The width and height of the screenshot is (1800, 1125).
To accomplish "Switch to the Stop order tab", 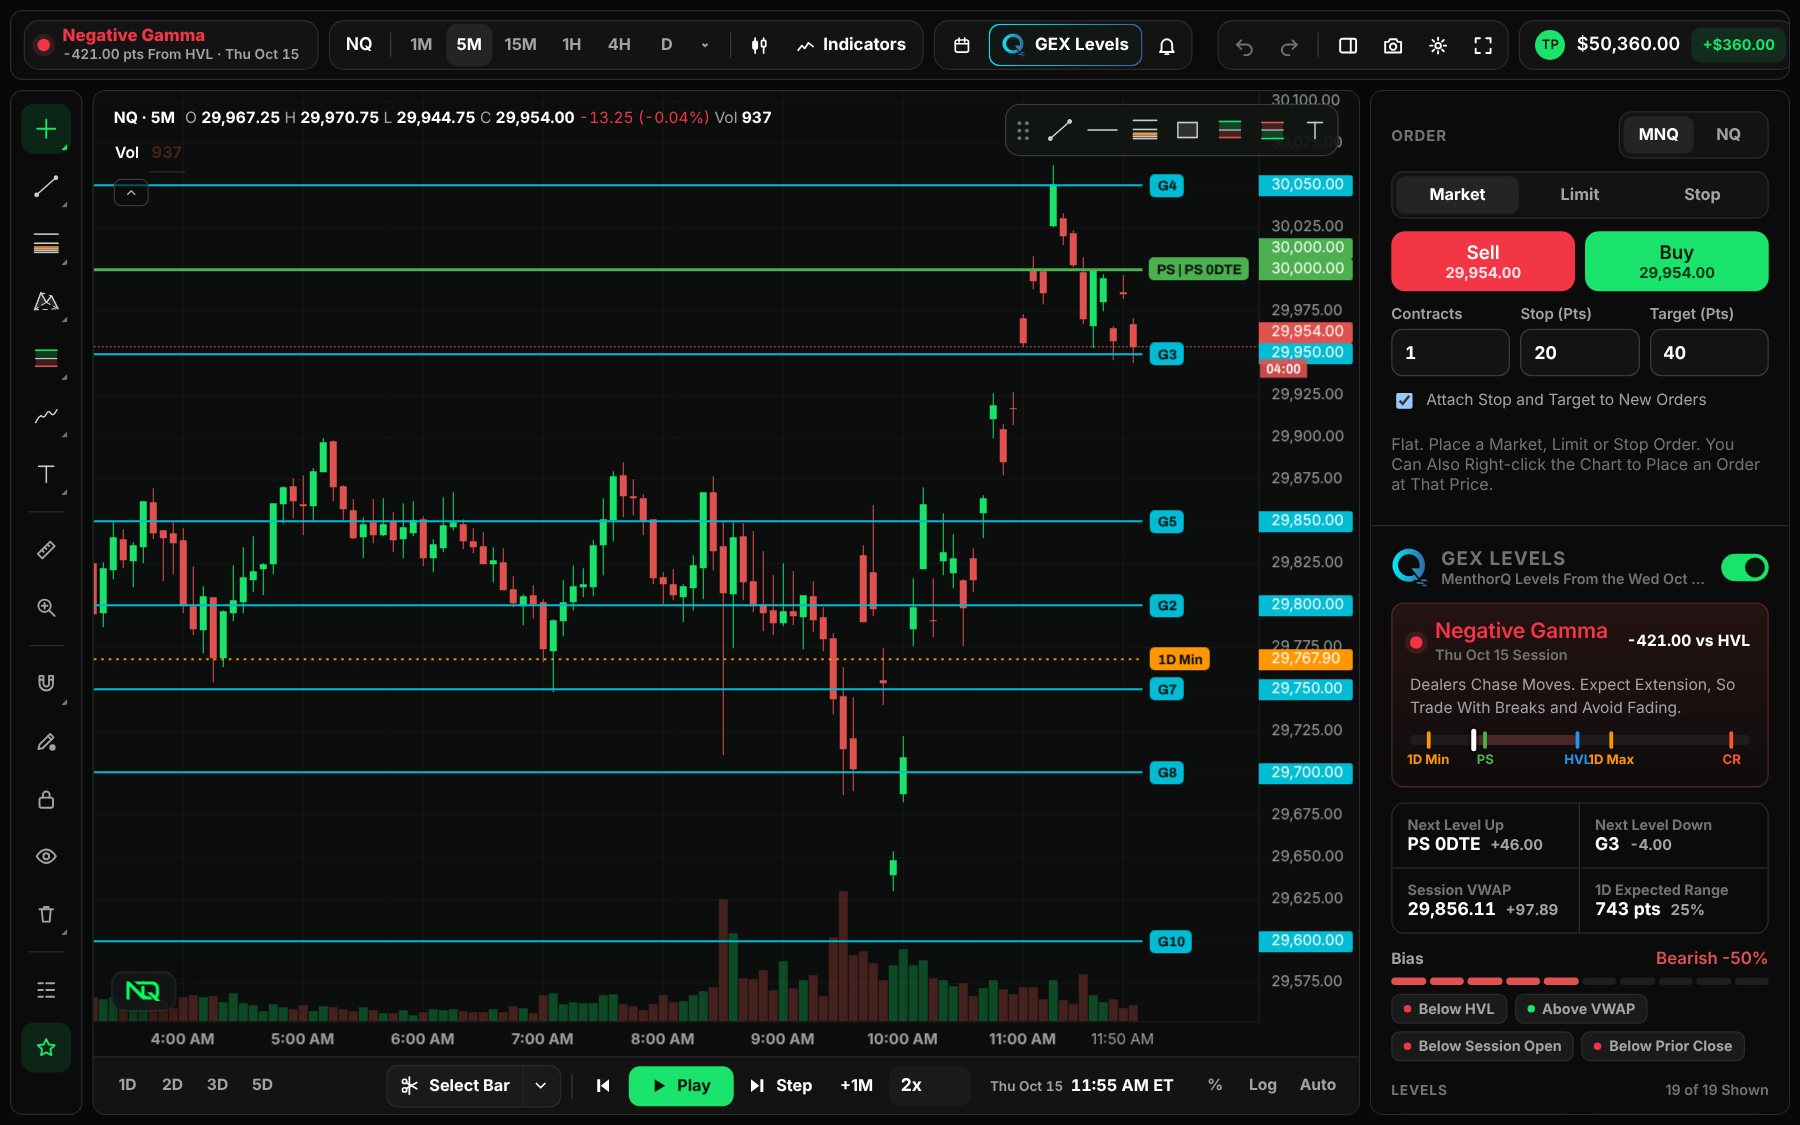I will pos(1702,195).
